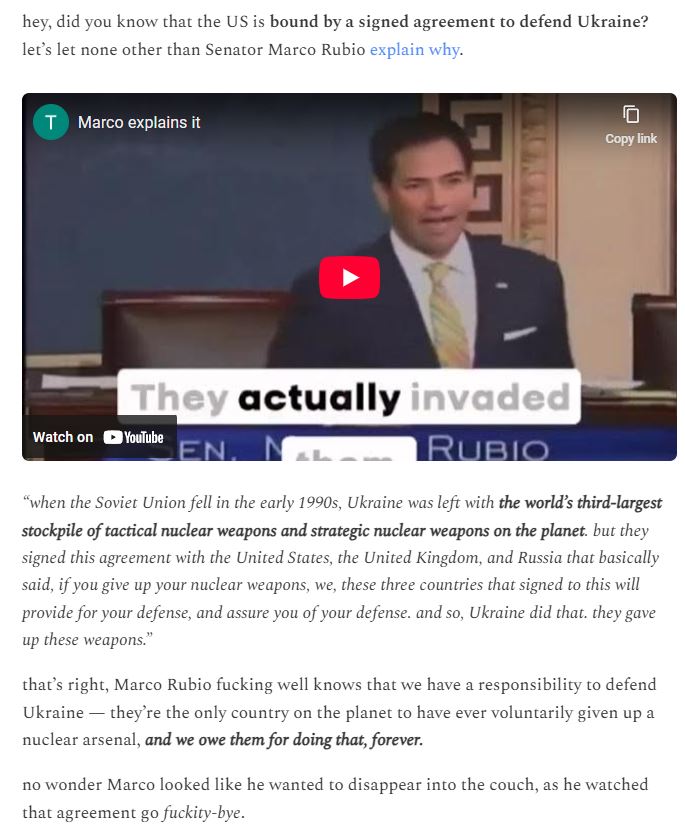Click the yellow striped tie in the video
The width and height of the screenshot is (685, 833).
tap(445, 313)
